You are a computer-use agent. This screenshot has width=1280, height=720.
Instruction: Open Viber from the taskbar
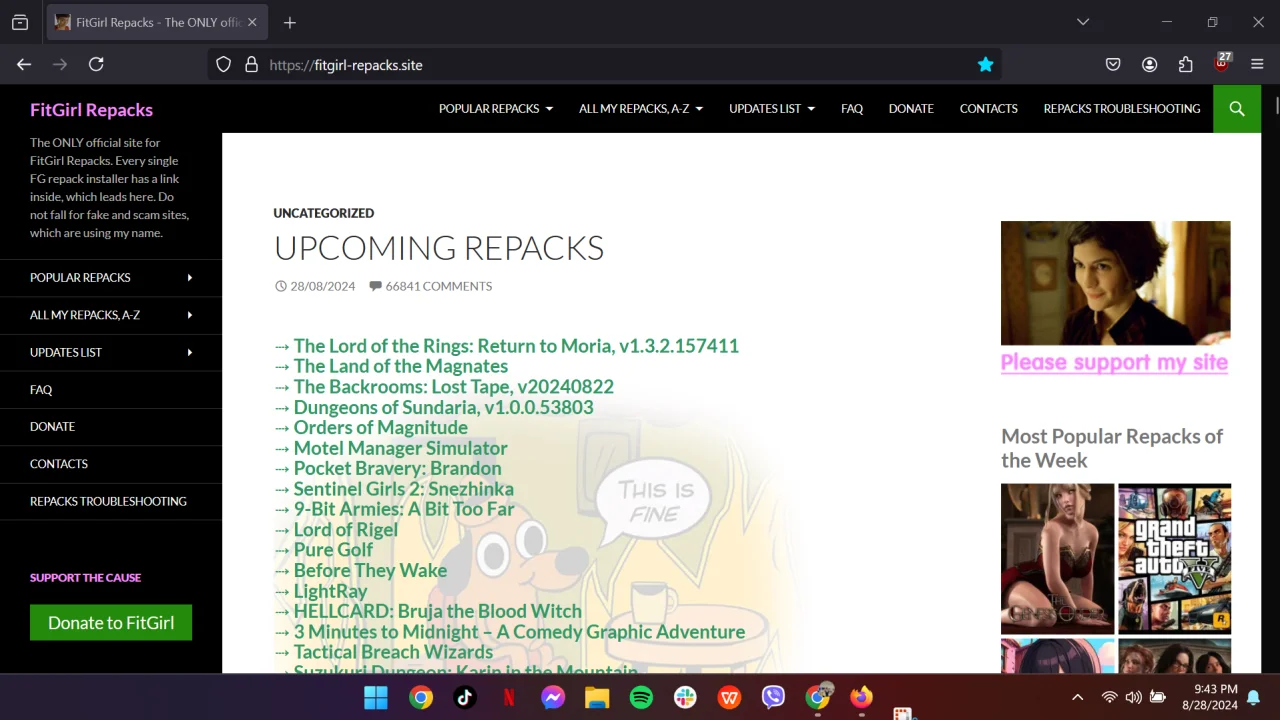point(773,697)
